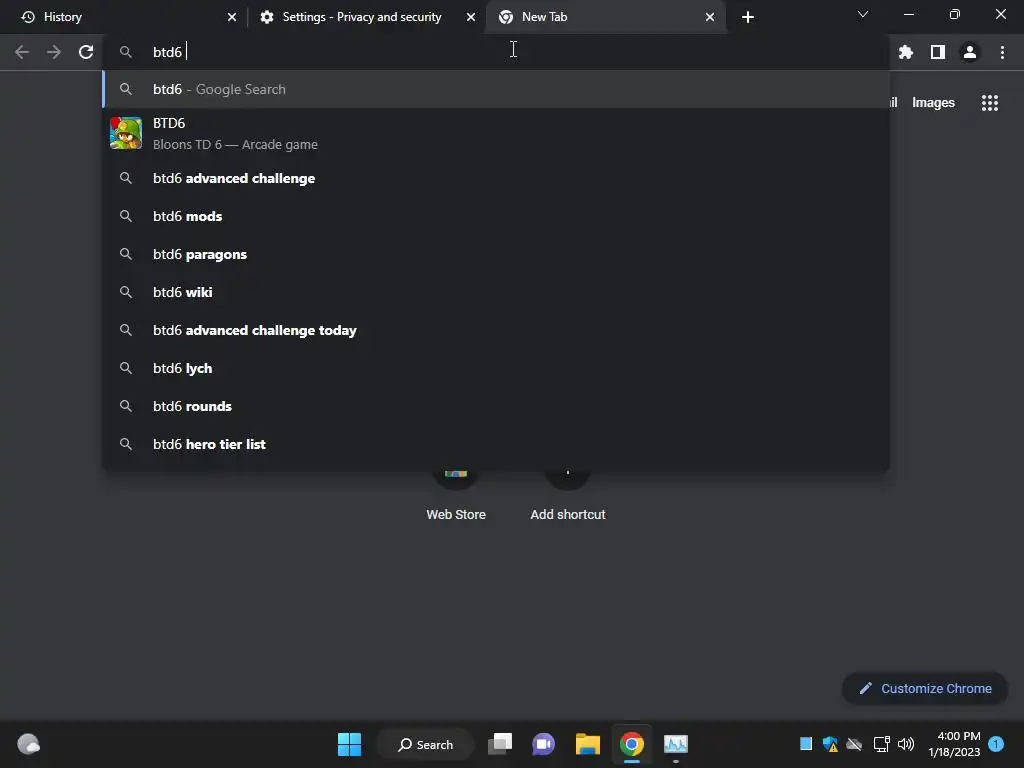Click in the address bar containing btd6
This screenshot has width=1024, height=768.
496,52
